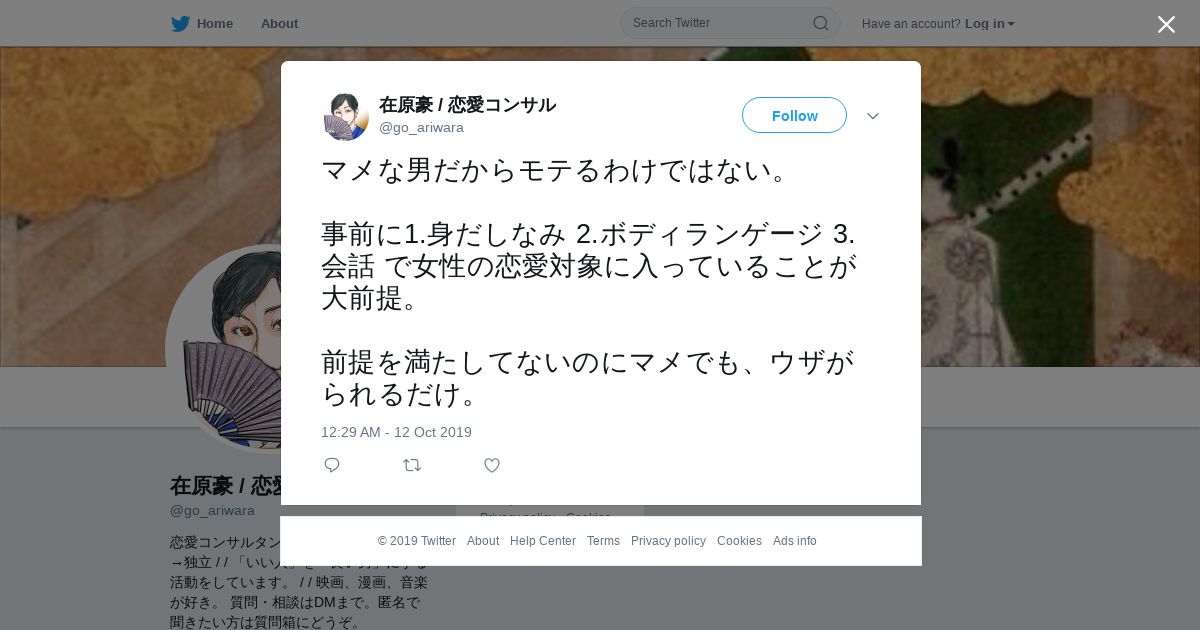The width and height of the screenshot is (1200, 630).
Task: Follow the @go_ariwara account
Action: click(x=794, y=116)
